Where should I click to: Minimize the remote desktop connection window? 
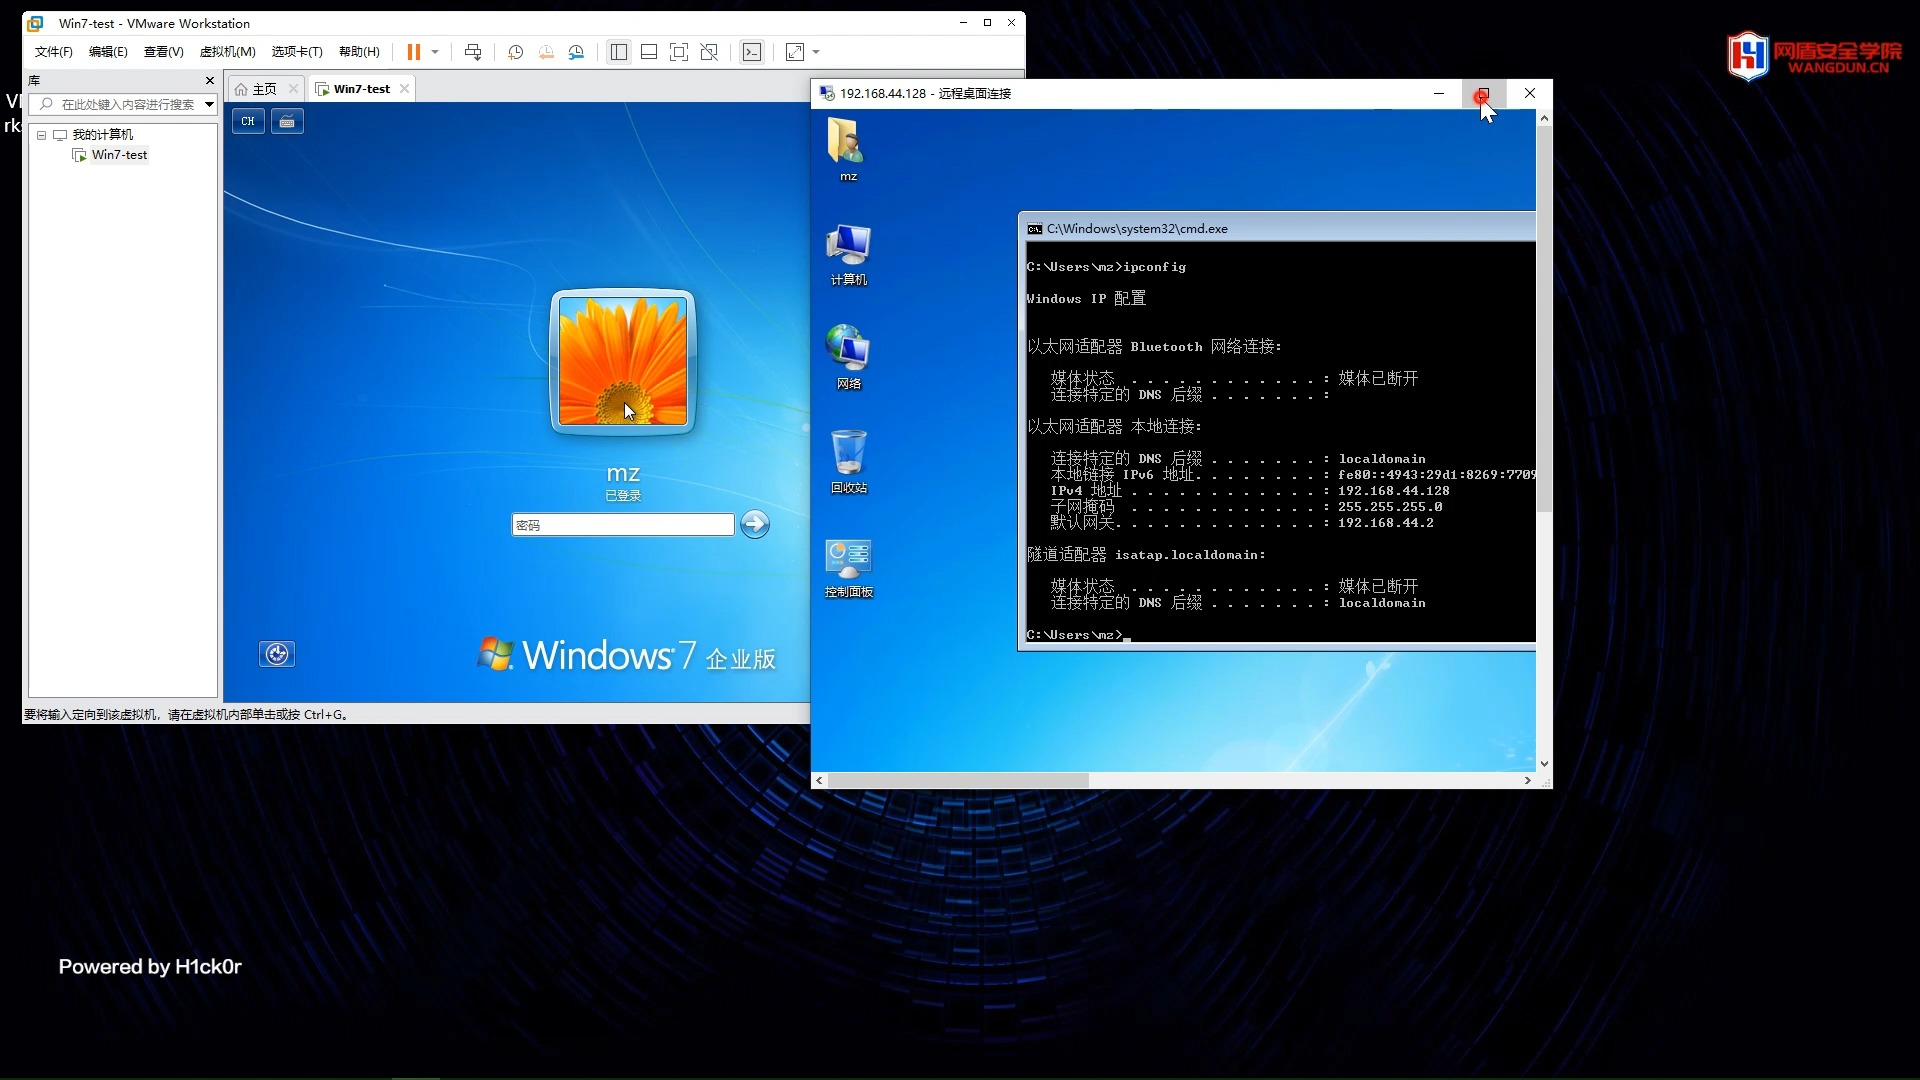[1439, 93]
